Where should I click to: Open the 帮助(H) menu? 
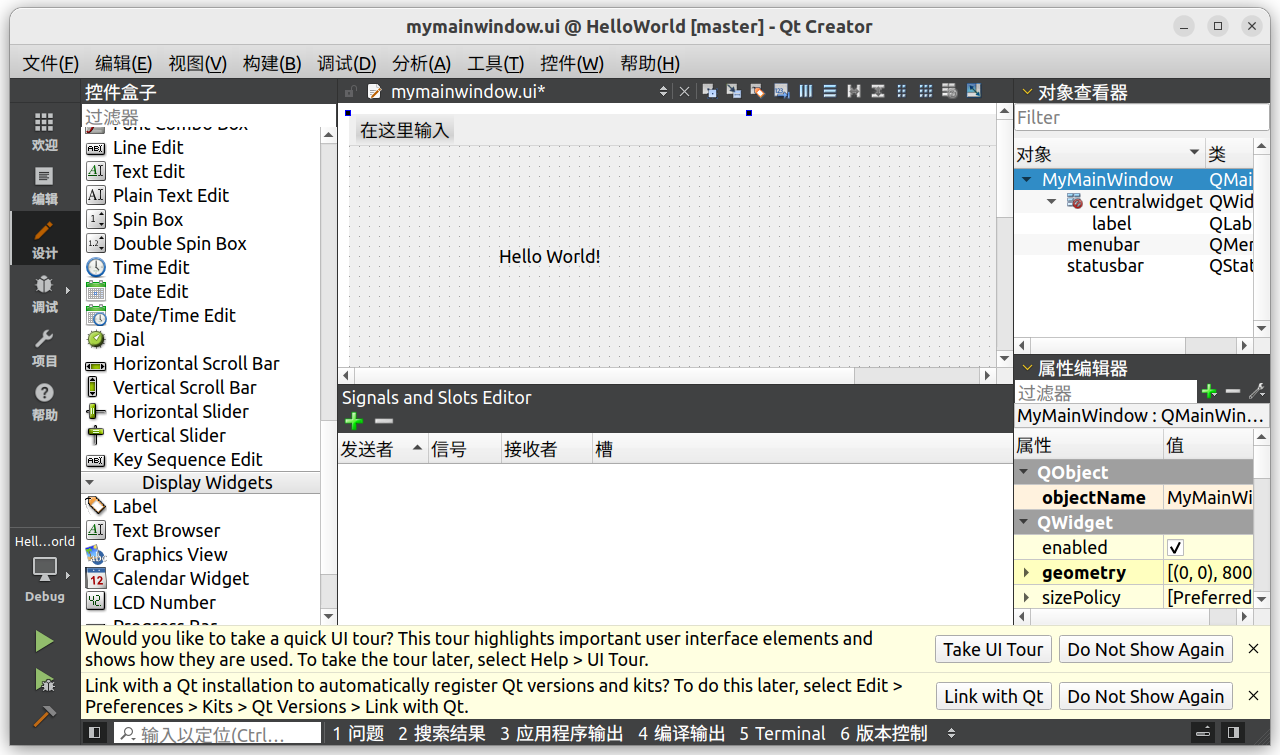(x=650, y=63)
